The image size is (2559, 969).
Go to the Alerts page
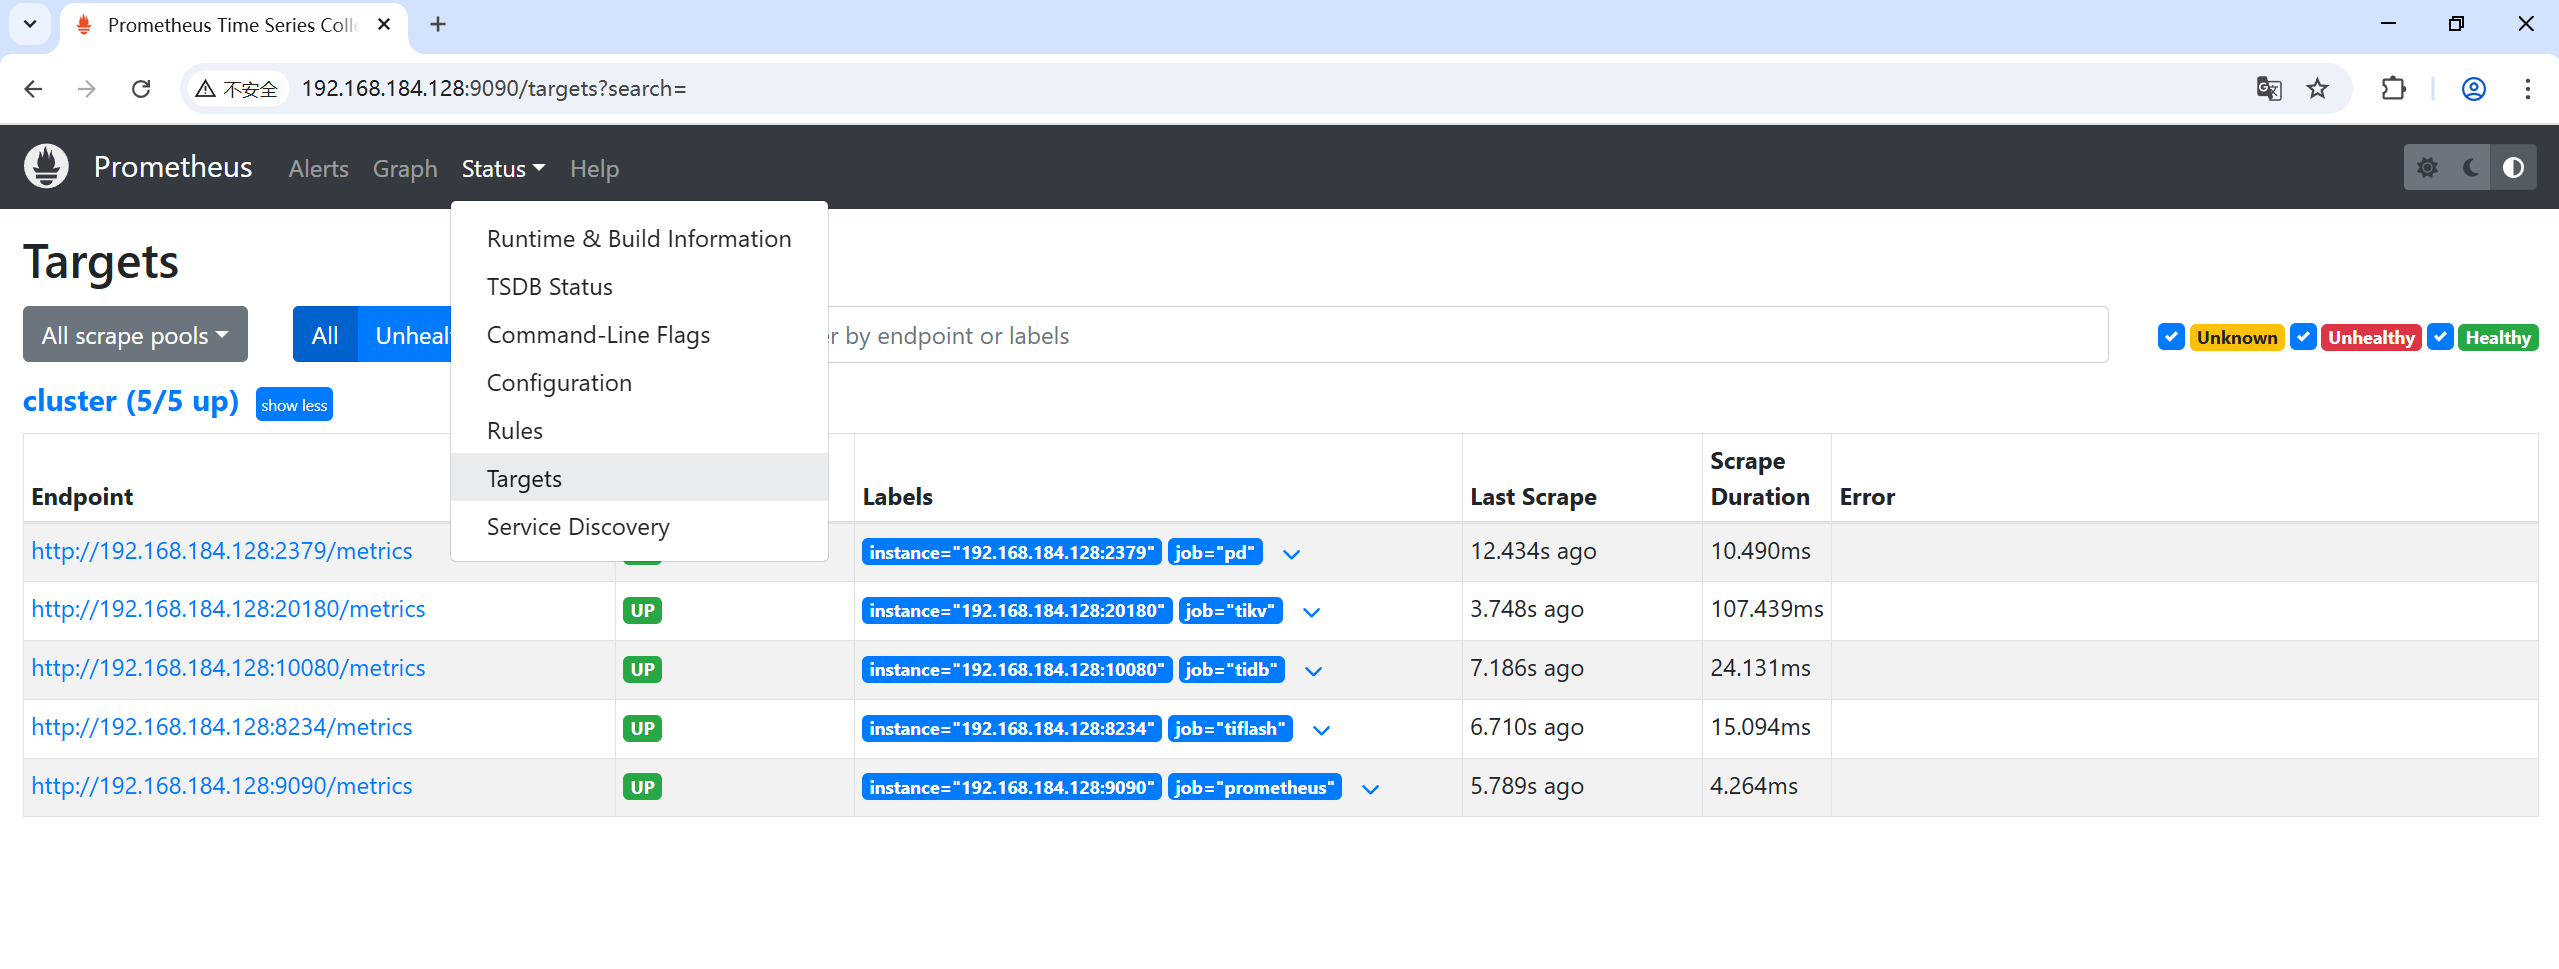click(318, 169)
